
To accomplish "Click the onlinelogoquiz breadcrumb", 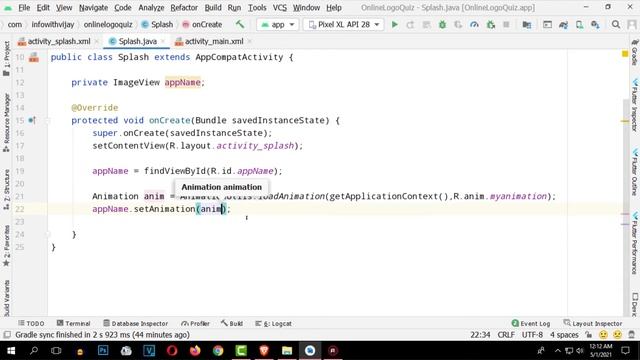I will pos(108,24).
